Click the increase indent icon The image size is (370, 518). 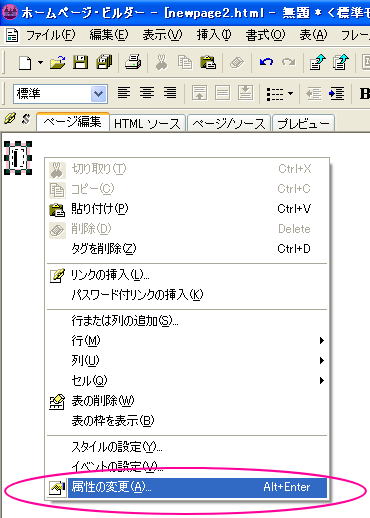tap(337, 93)
